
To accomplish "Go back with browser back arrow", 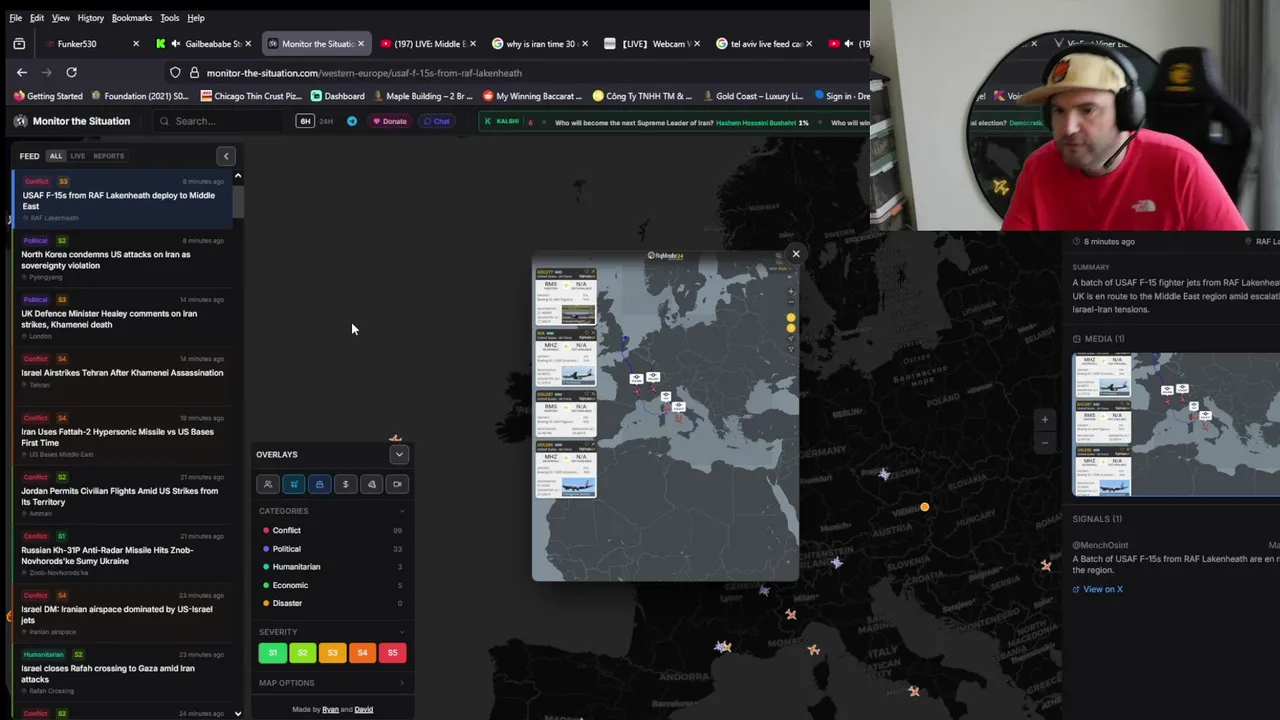I will pos(22,72).
